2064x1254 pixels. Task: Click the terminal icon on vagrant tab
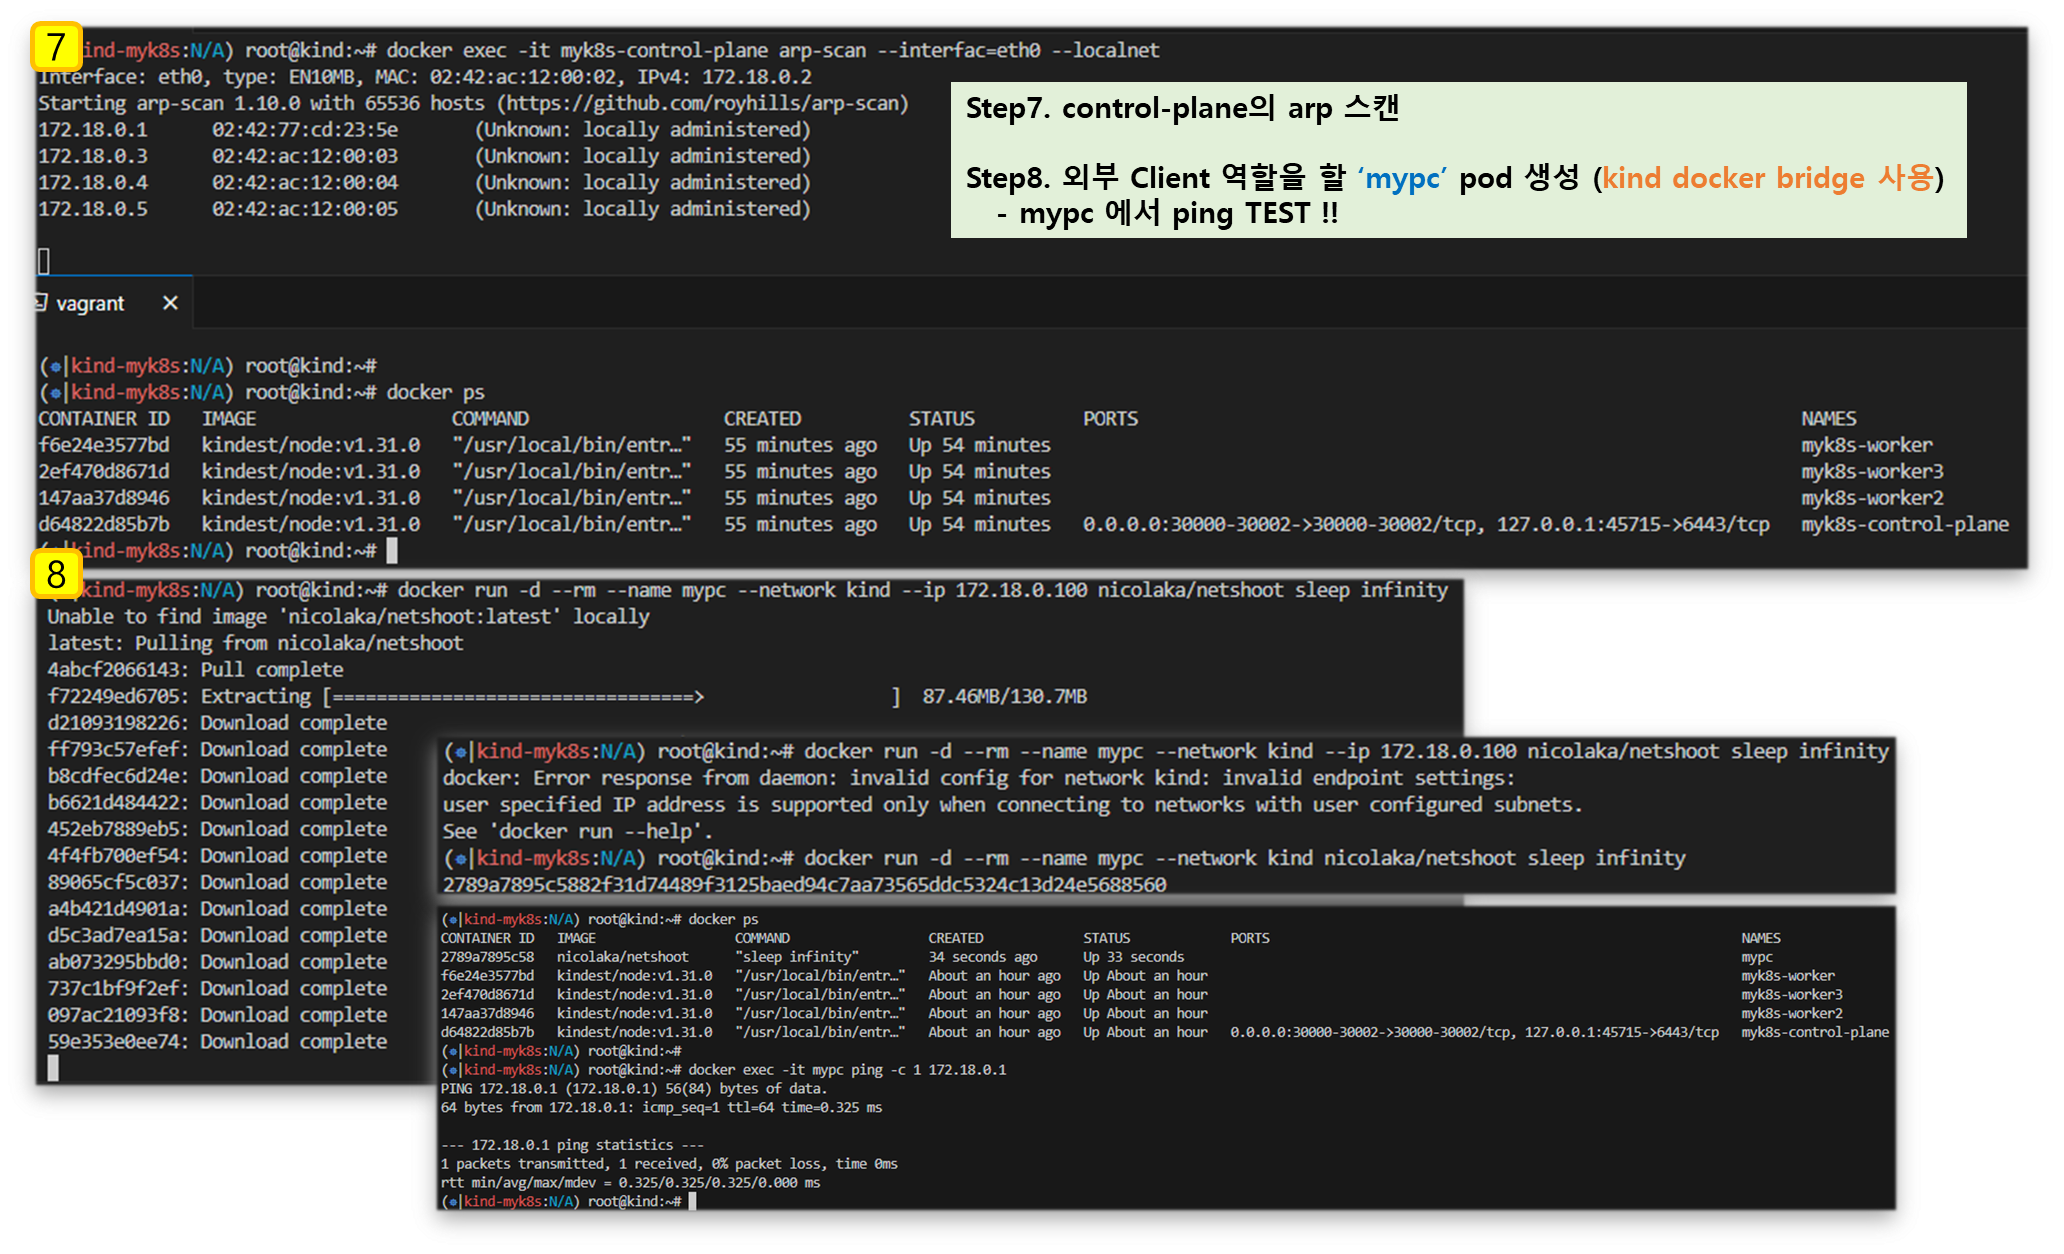[41, 302]
